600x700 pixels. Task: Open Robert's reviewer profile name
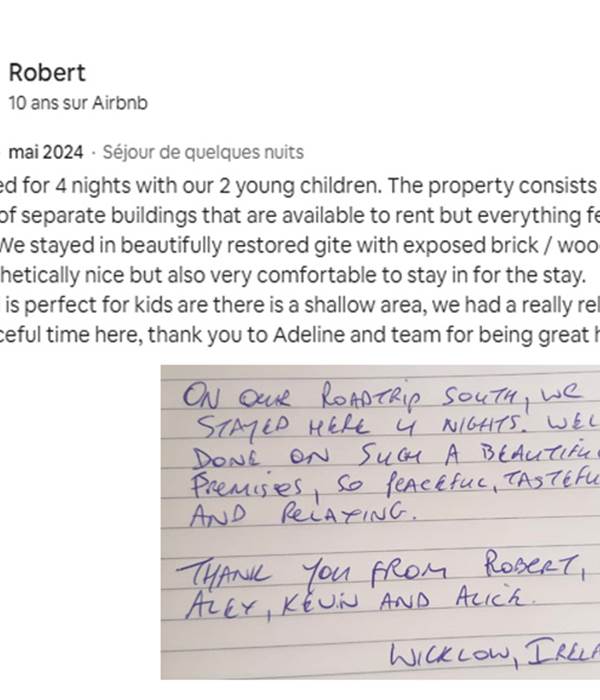[47, 73]
